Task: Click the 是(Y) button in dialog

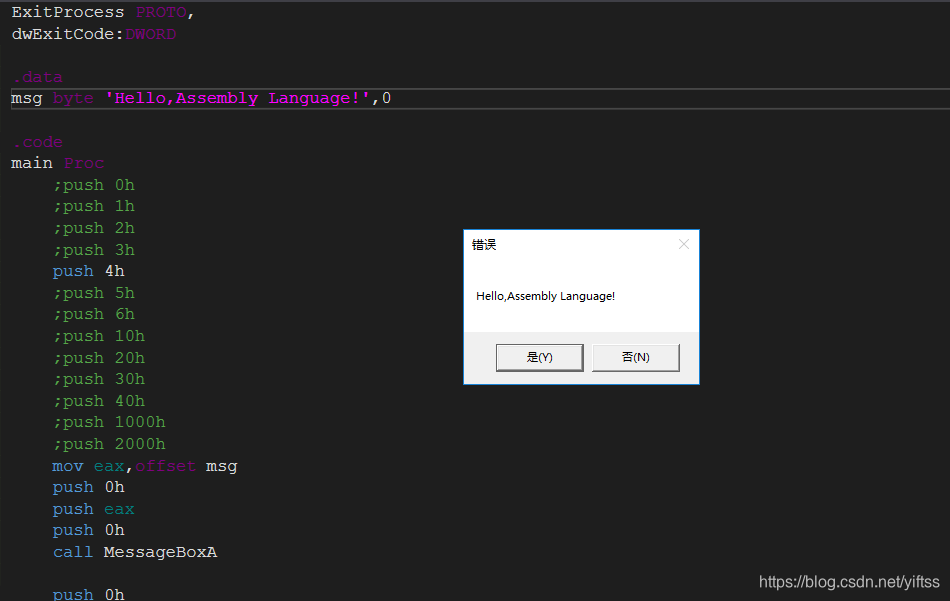Action: click(x=539, y=357)
